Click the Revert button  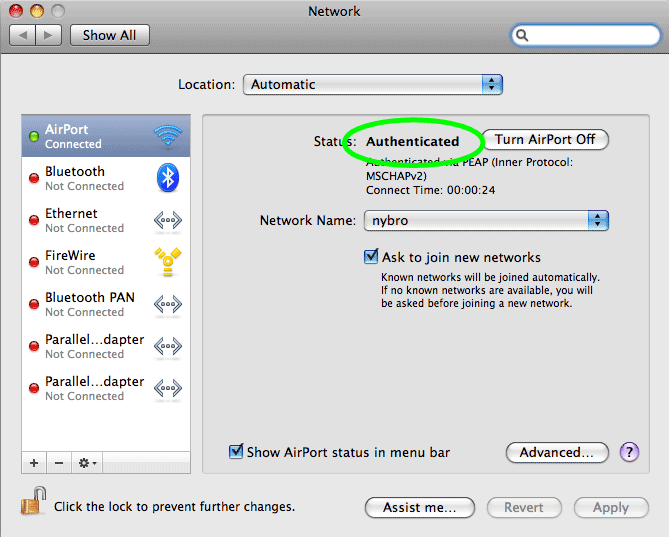click(524, 508)
